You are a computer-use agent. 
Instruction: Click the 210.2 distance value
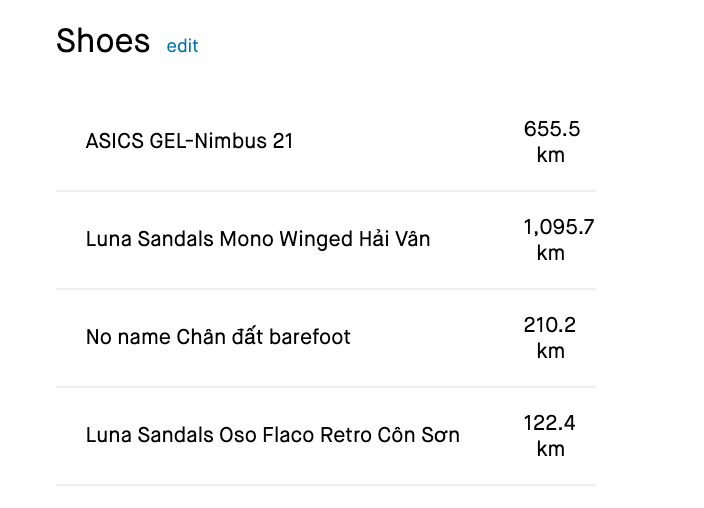550,325
